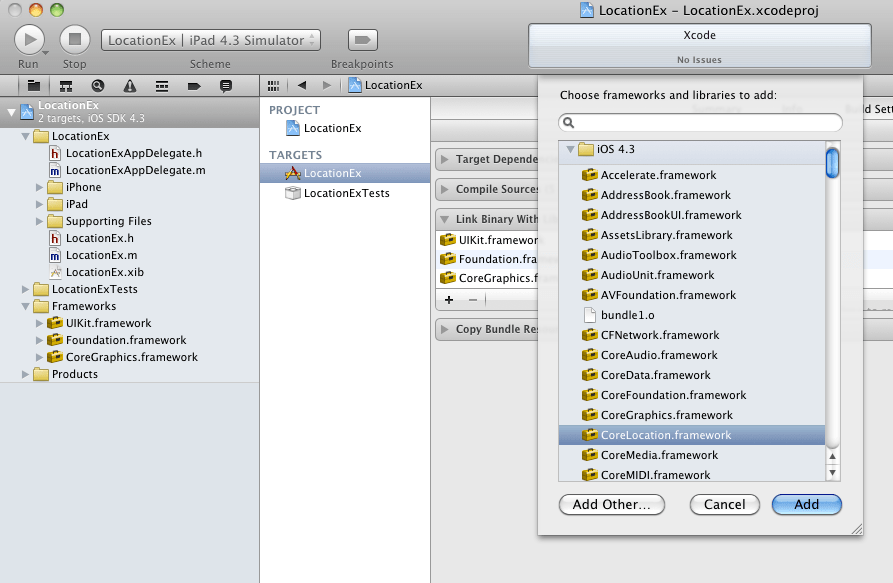
Task: Open the Symbol navigator
Action: (65, 85)
